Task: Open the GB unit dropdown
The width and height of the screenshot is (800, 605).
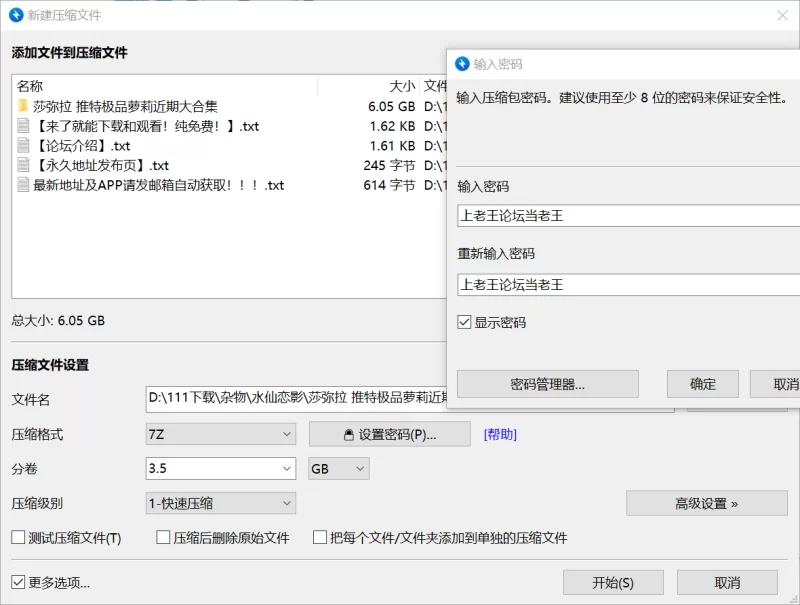Action: 339,468
